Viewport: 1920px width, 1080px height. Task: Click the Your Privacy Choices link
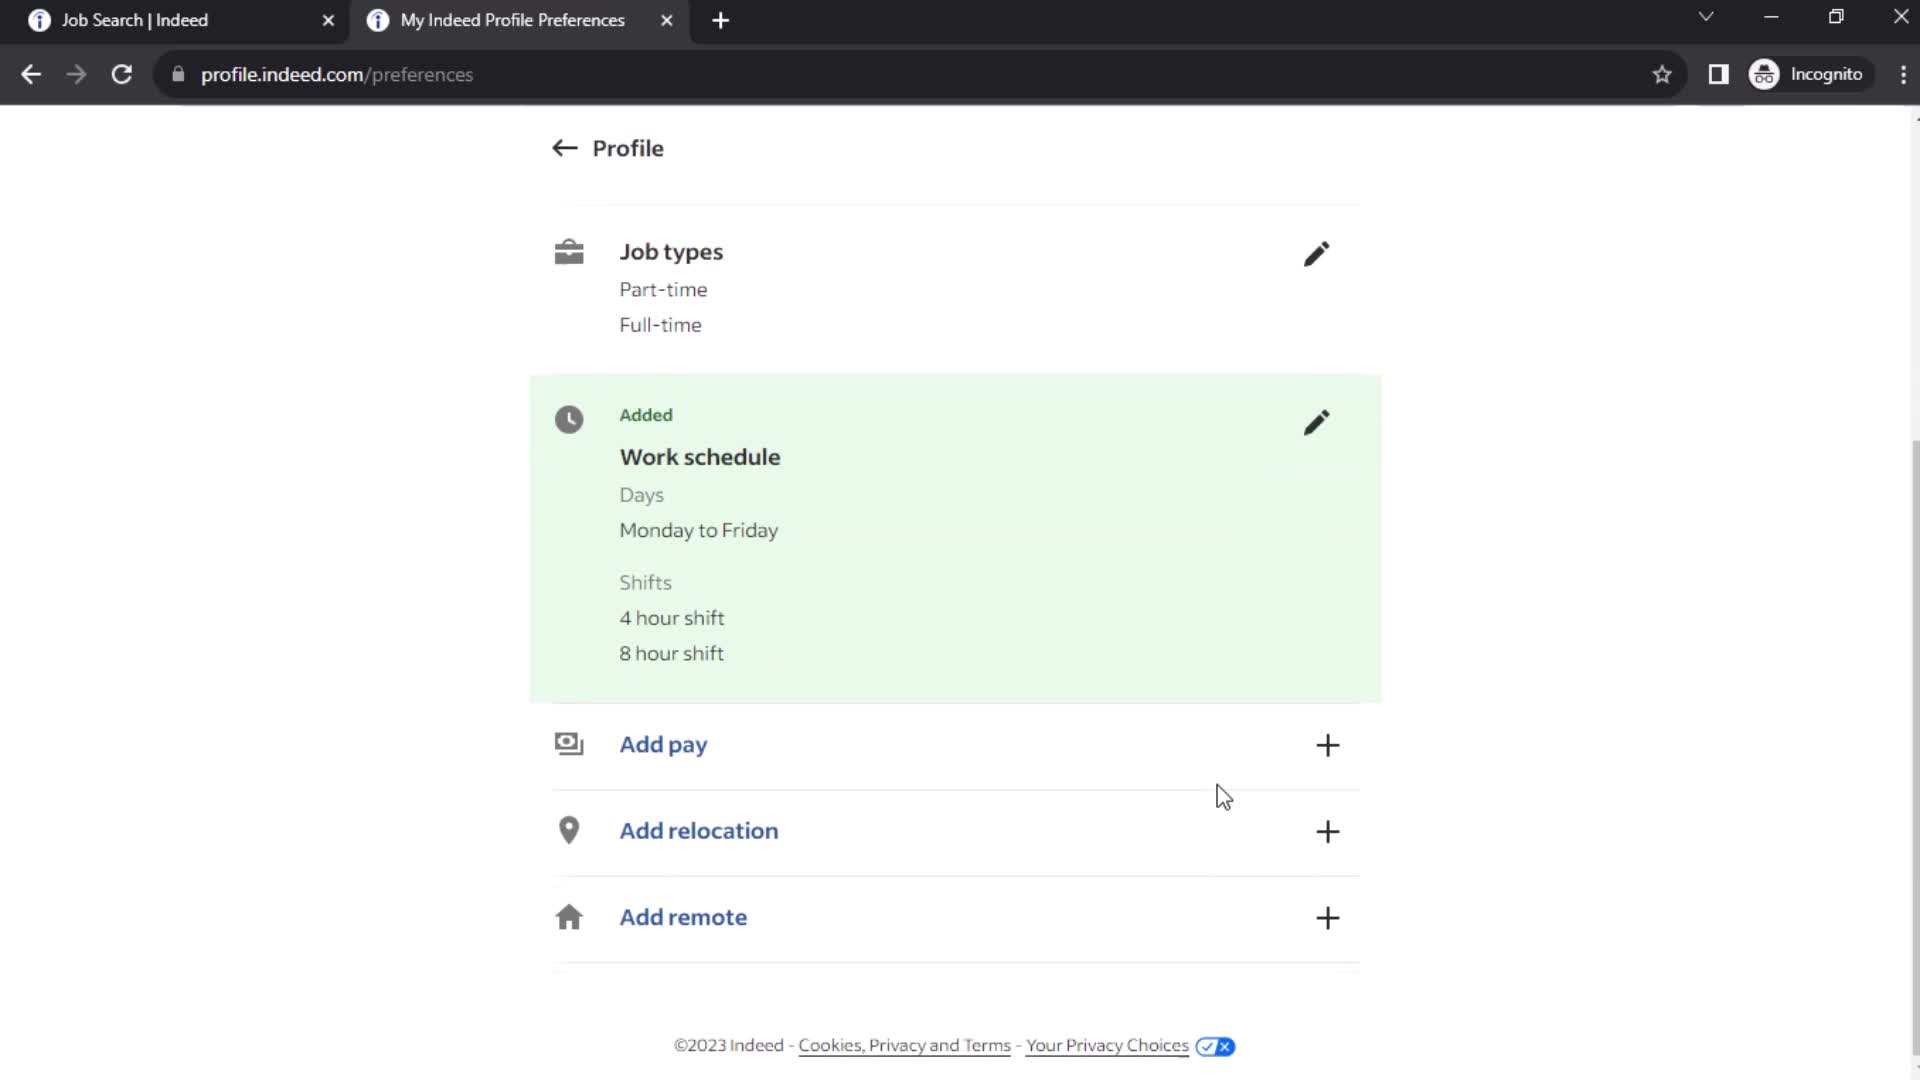pyautogui.click(x=1108, y=1044)
